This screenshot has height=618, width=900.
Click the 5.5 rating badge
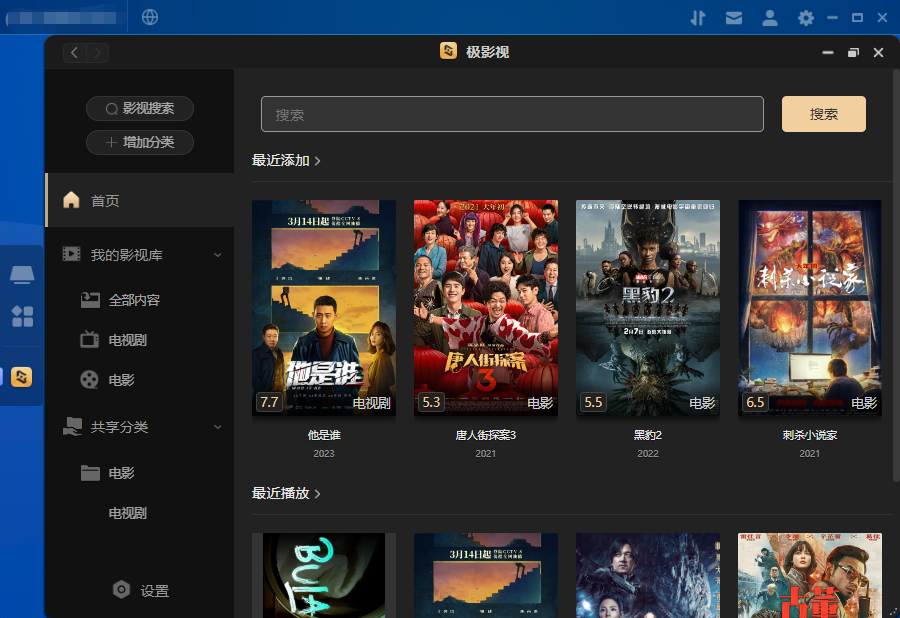point(593,402)
